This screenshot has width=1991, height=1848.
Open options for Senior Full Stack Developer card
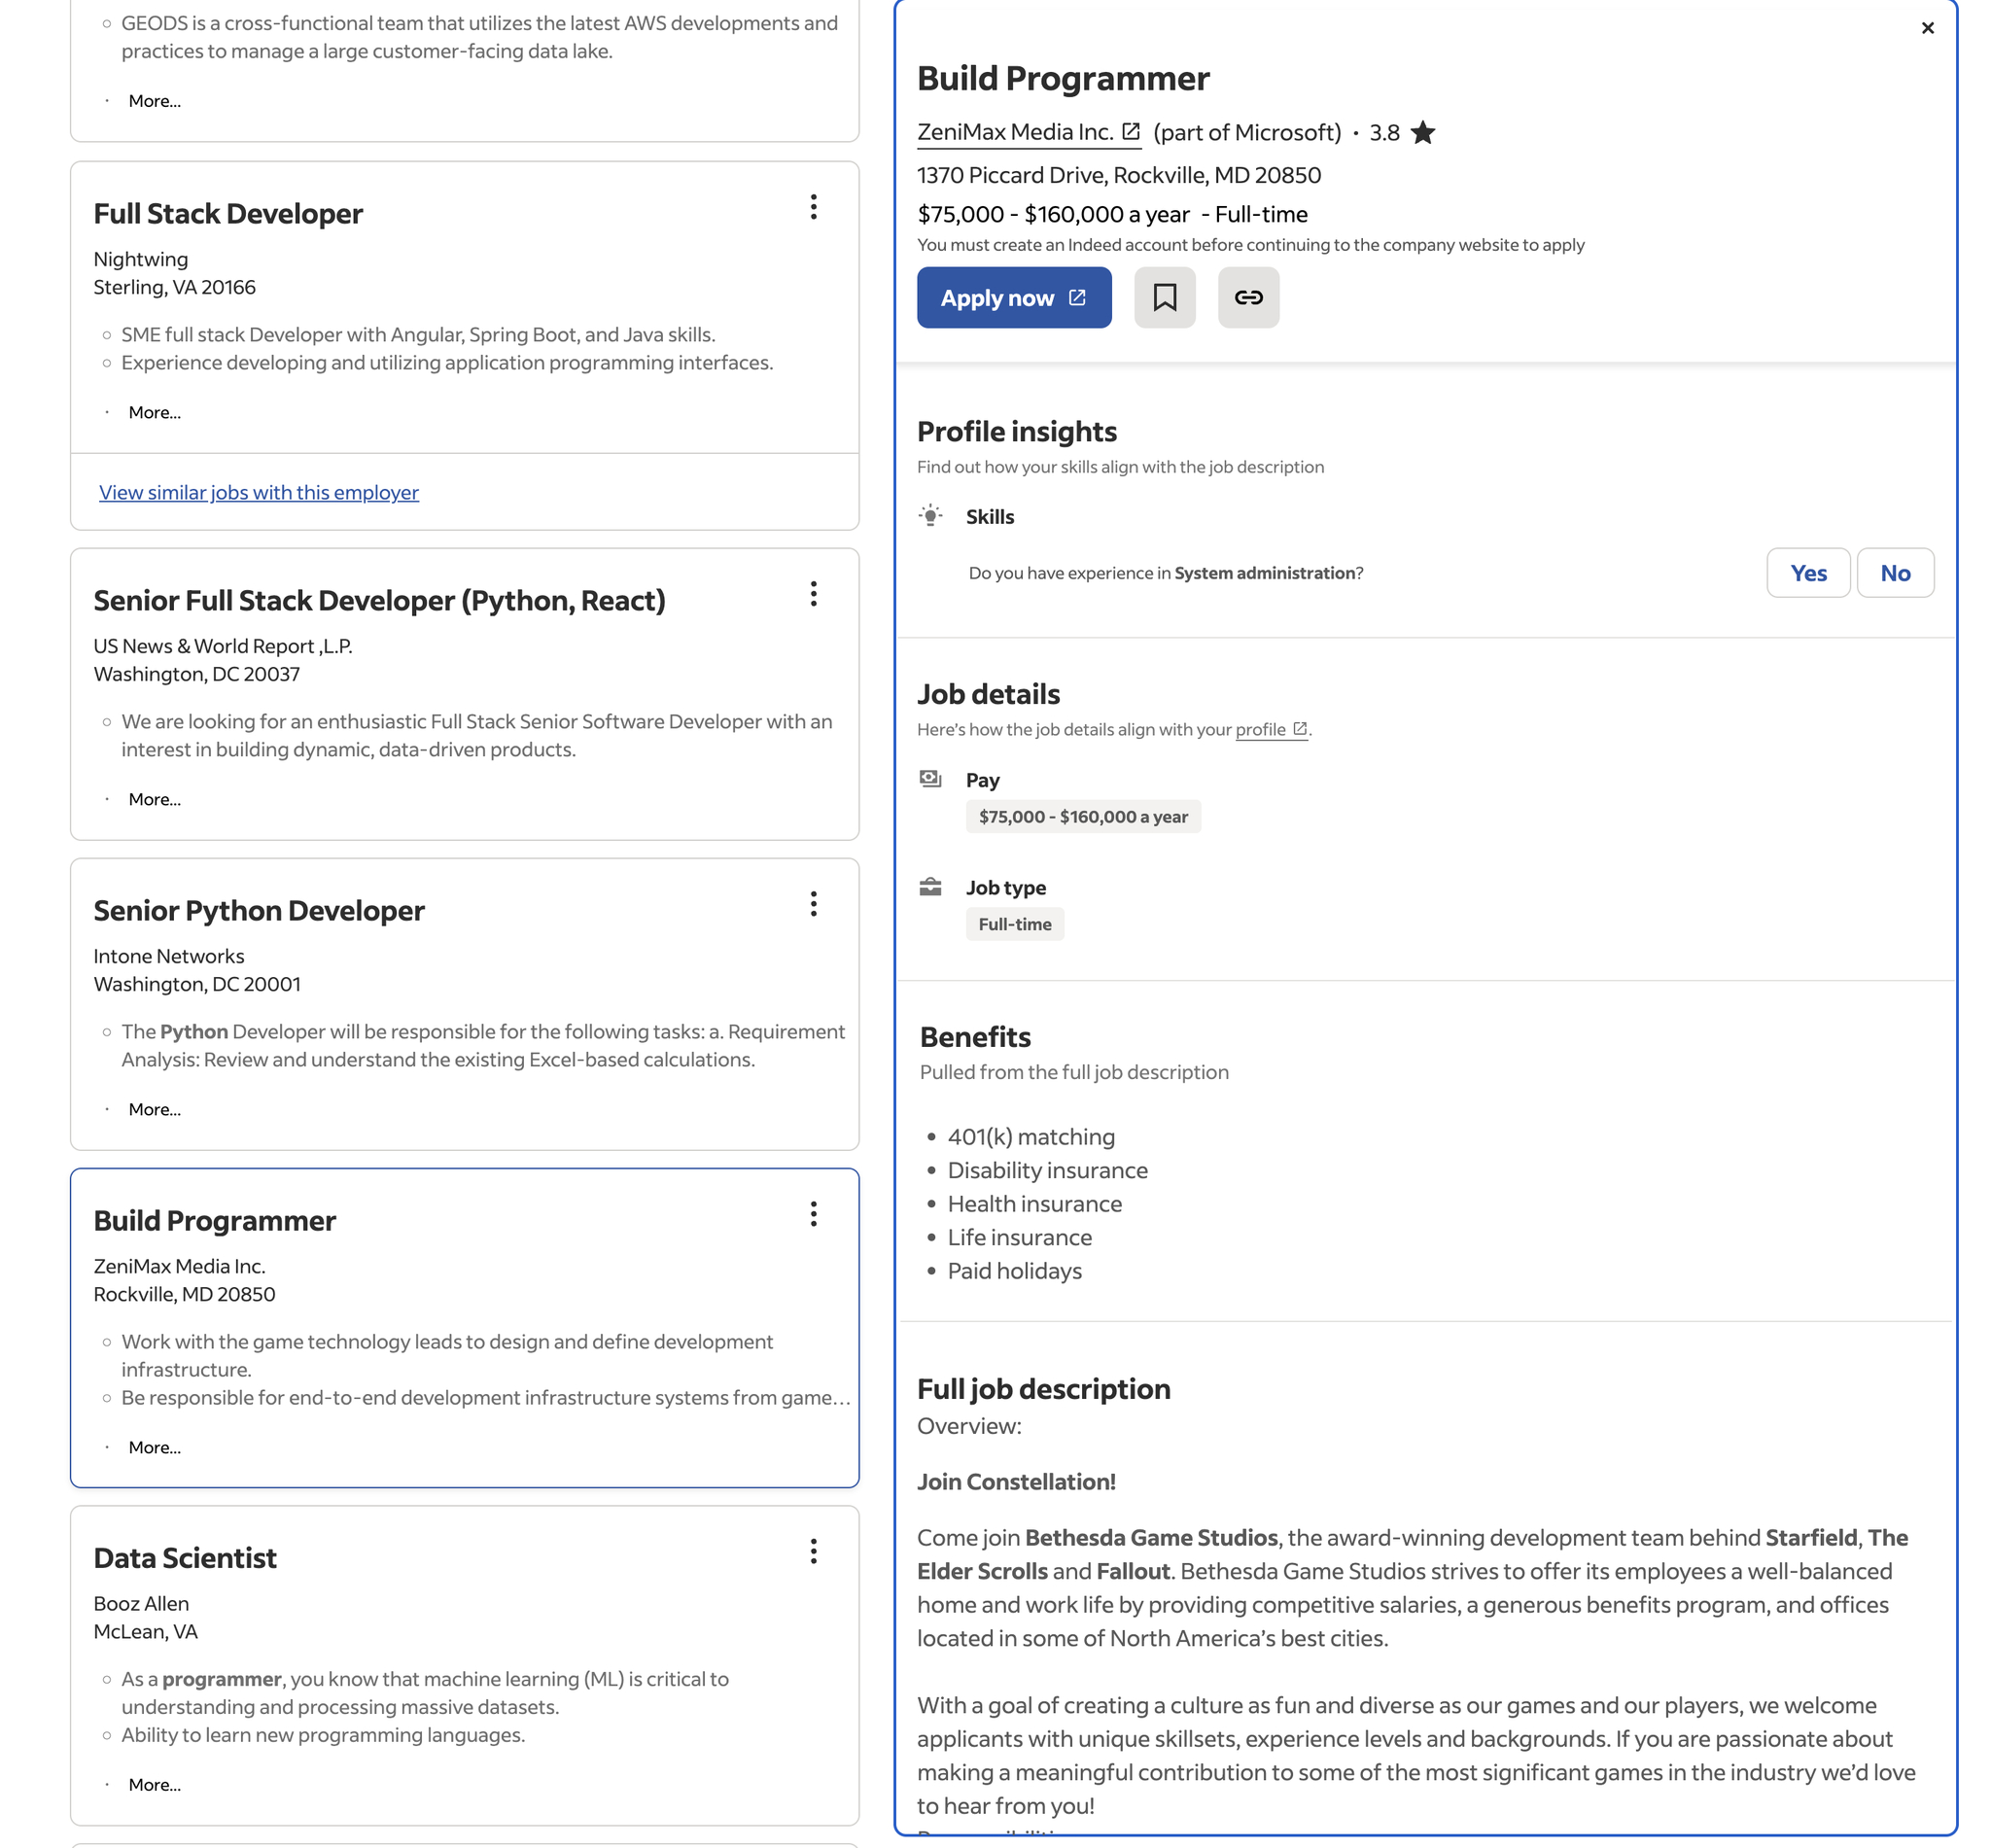coord(813,594)
